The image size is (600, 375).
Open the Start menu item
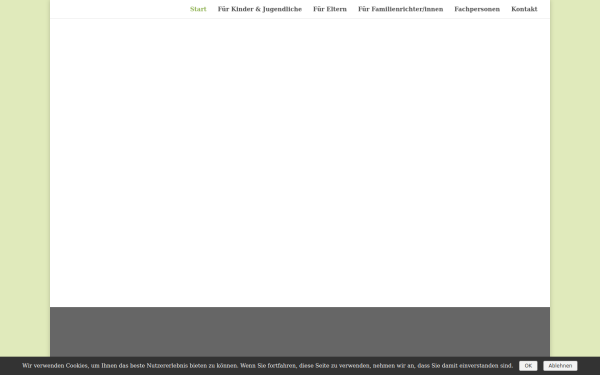198,9
